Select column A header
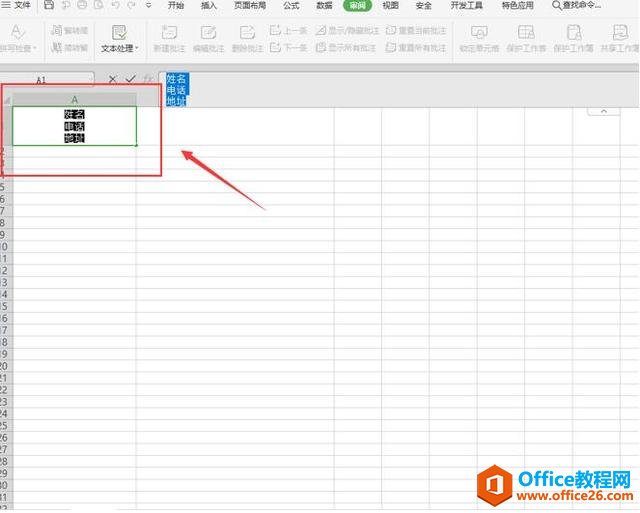Viewport: 640px width, 513px height. 74,100
